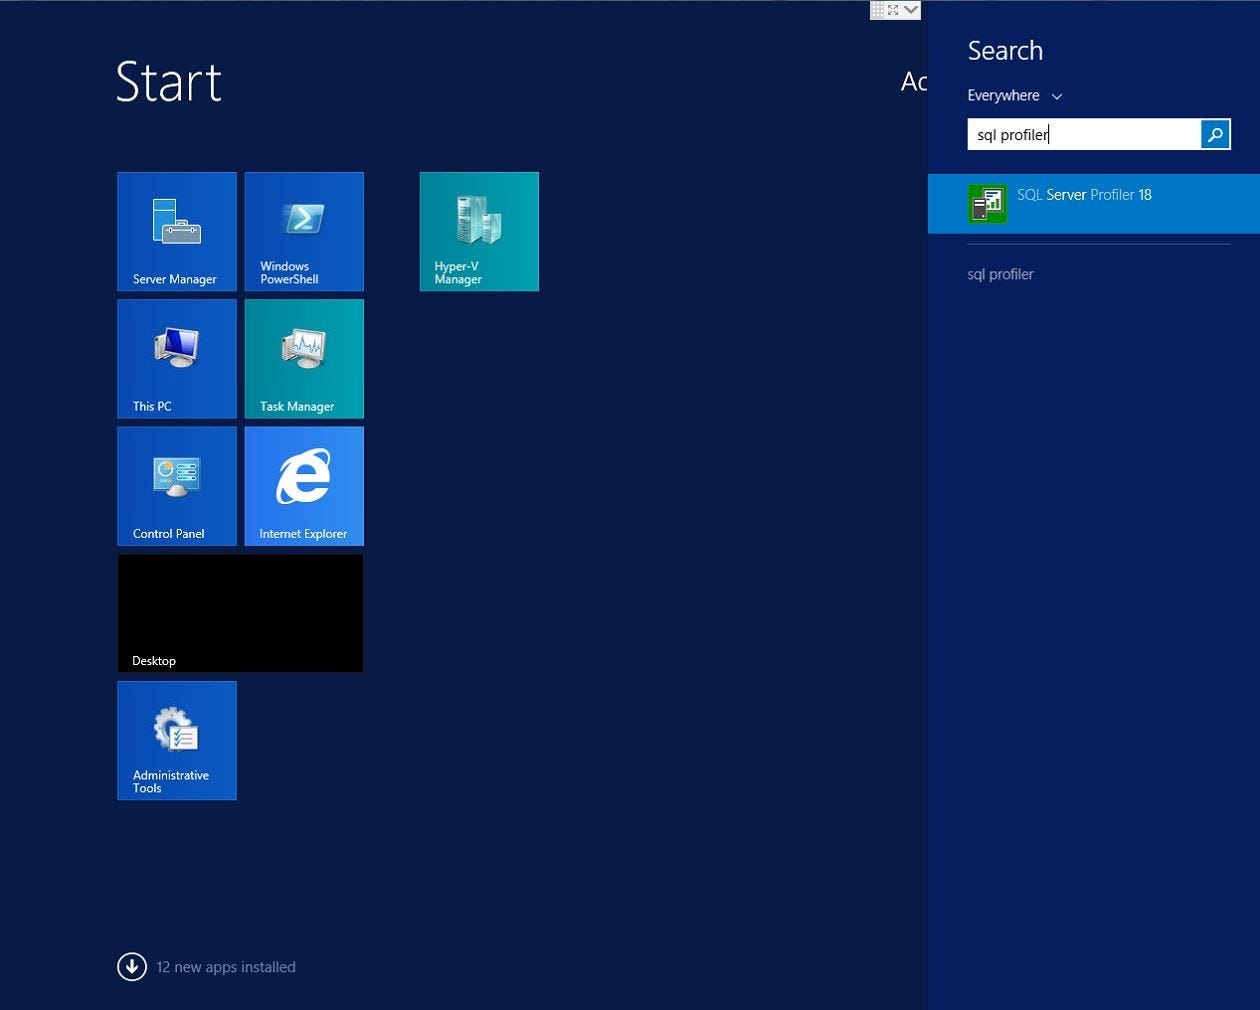Image resolution: width=1260 pixels, height=1010 pixels.
Task: Open the Control Panel tile
Action: click(177, 486)
